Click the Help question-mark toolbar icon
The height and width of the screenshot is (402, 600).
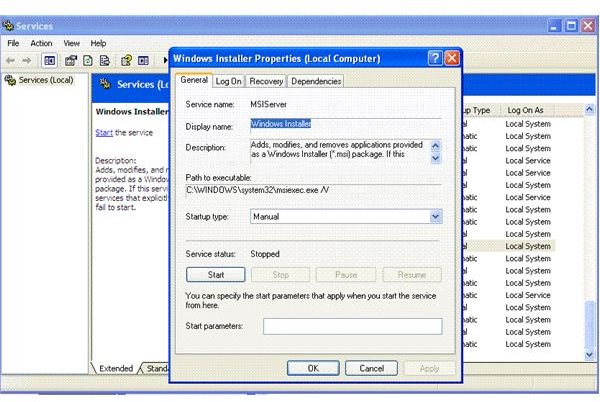coord(126,60)
